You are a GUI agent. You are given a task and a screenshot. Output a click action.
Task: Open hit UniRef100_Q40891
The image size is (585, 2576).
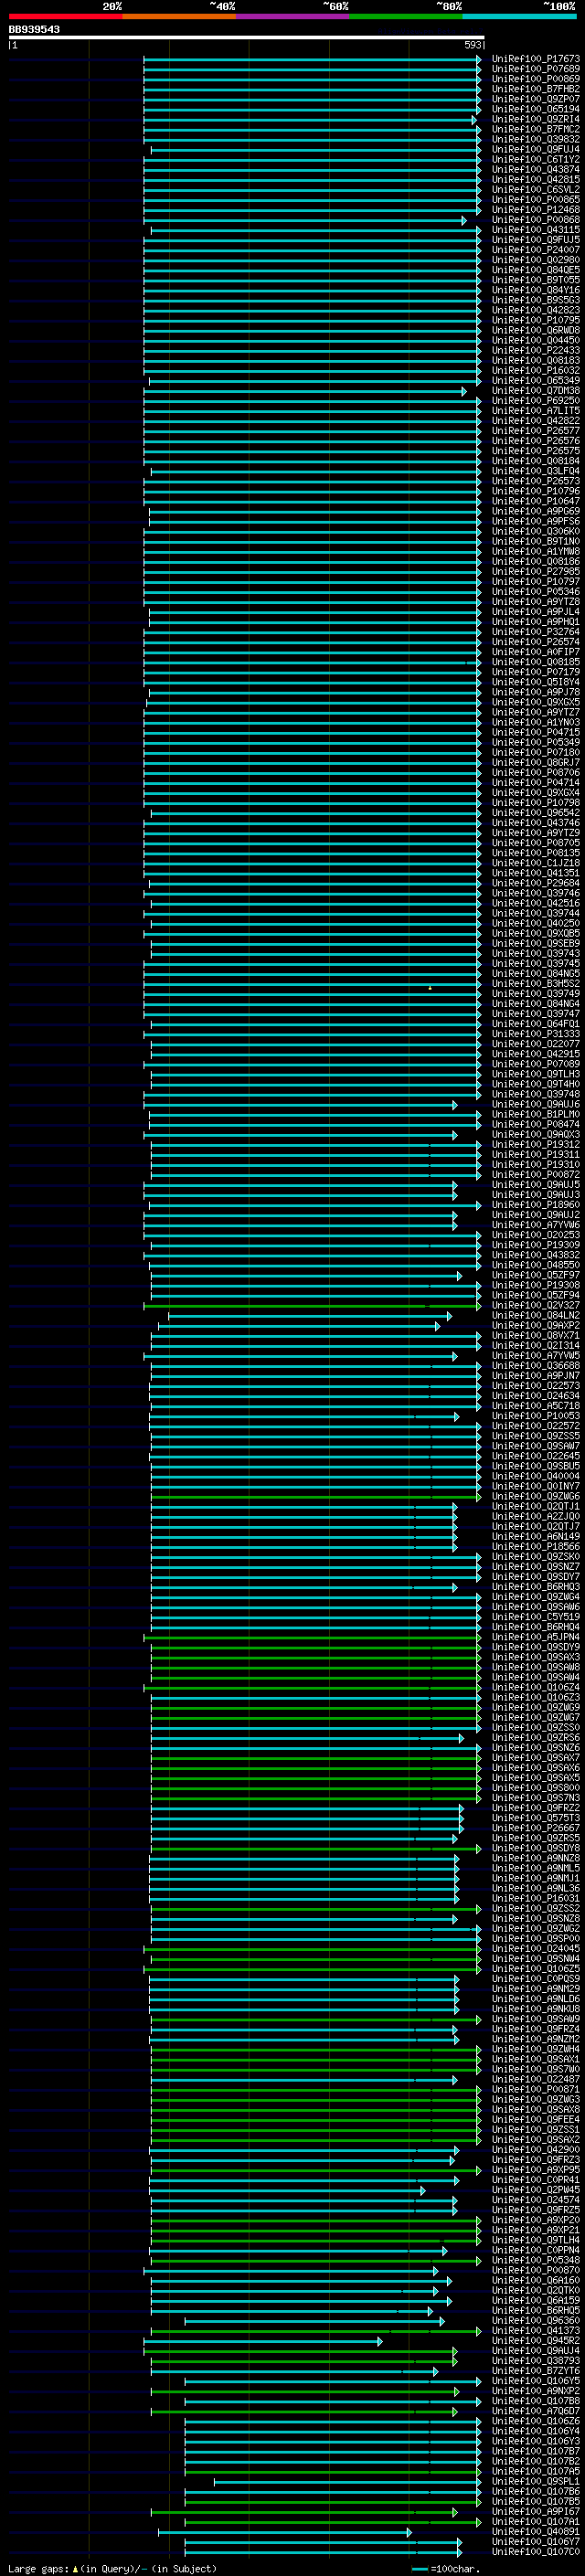(x=536, y=2531)
